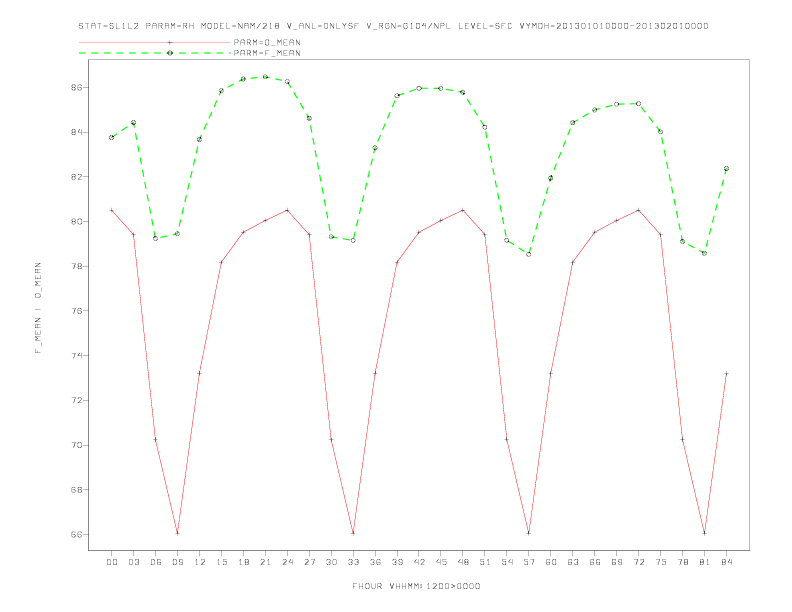792x612 pixels.
Task: Select red O_MEAN minimum point at hour 57
Action: [529, 533]
